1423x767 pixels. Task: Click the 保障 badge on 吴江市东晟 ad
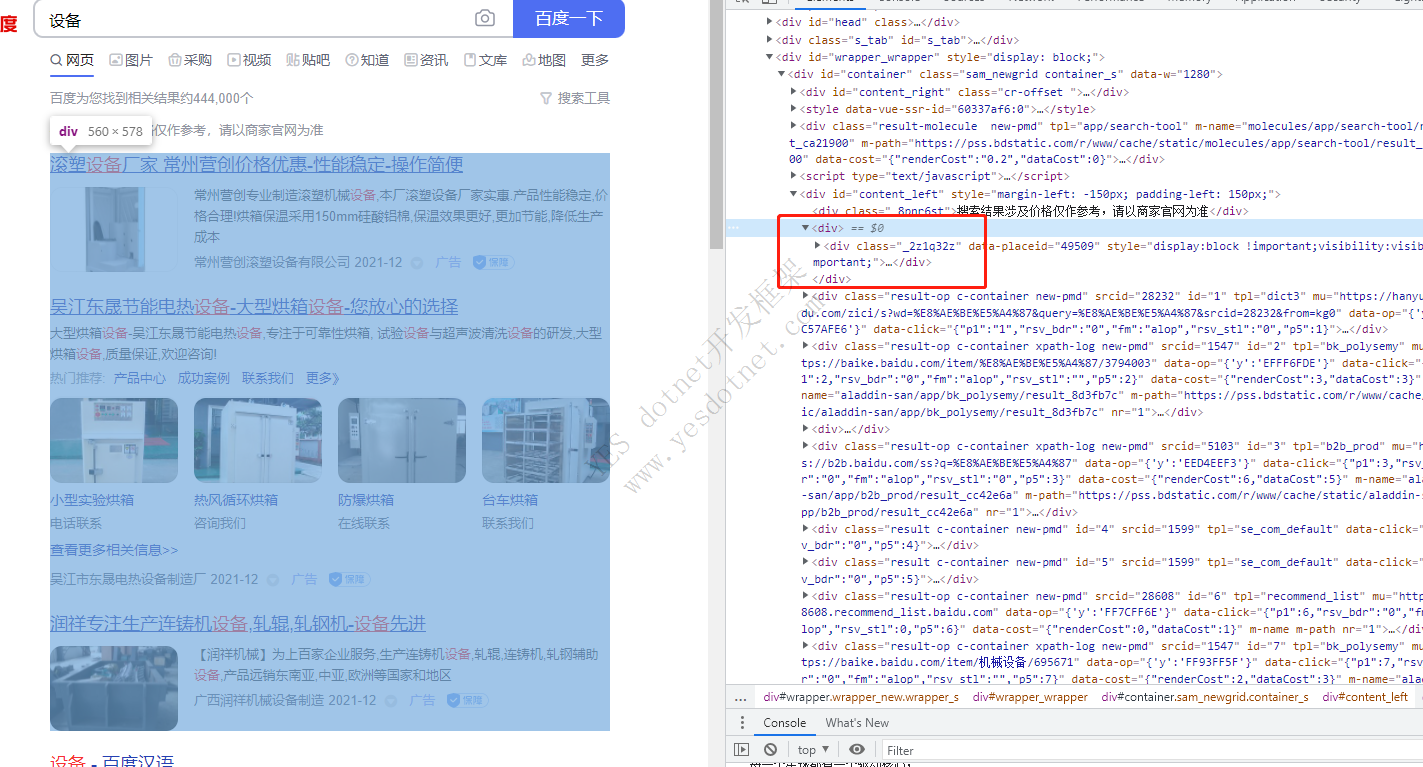348,579
